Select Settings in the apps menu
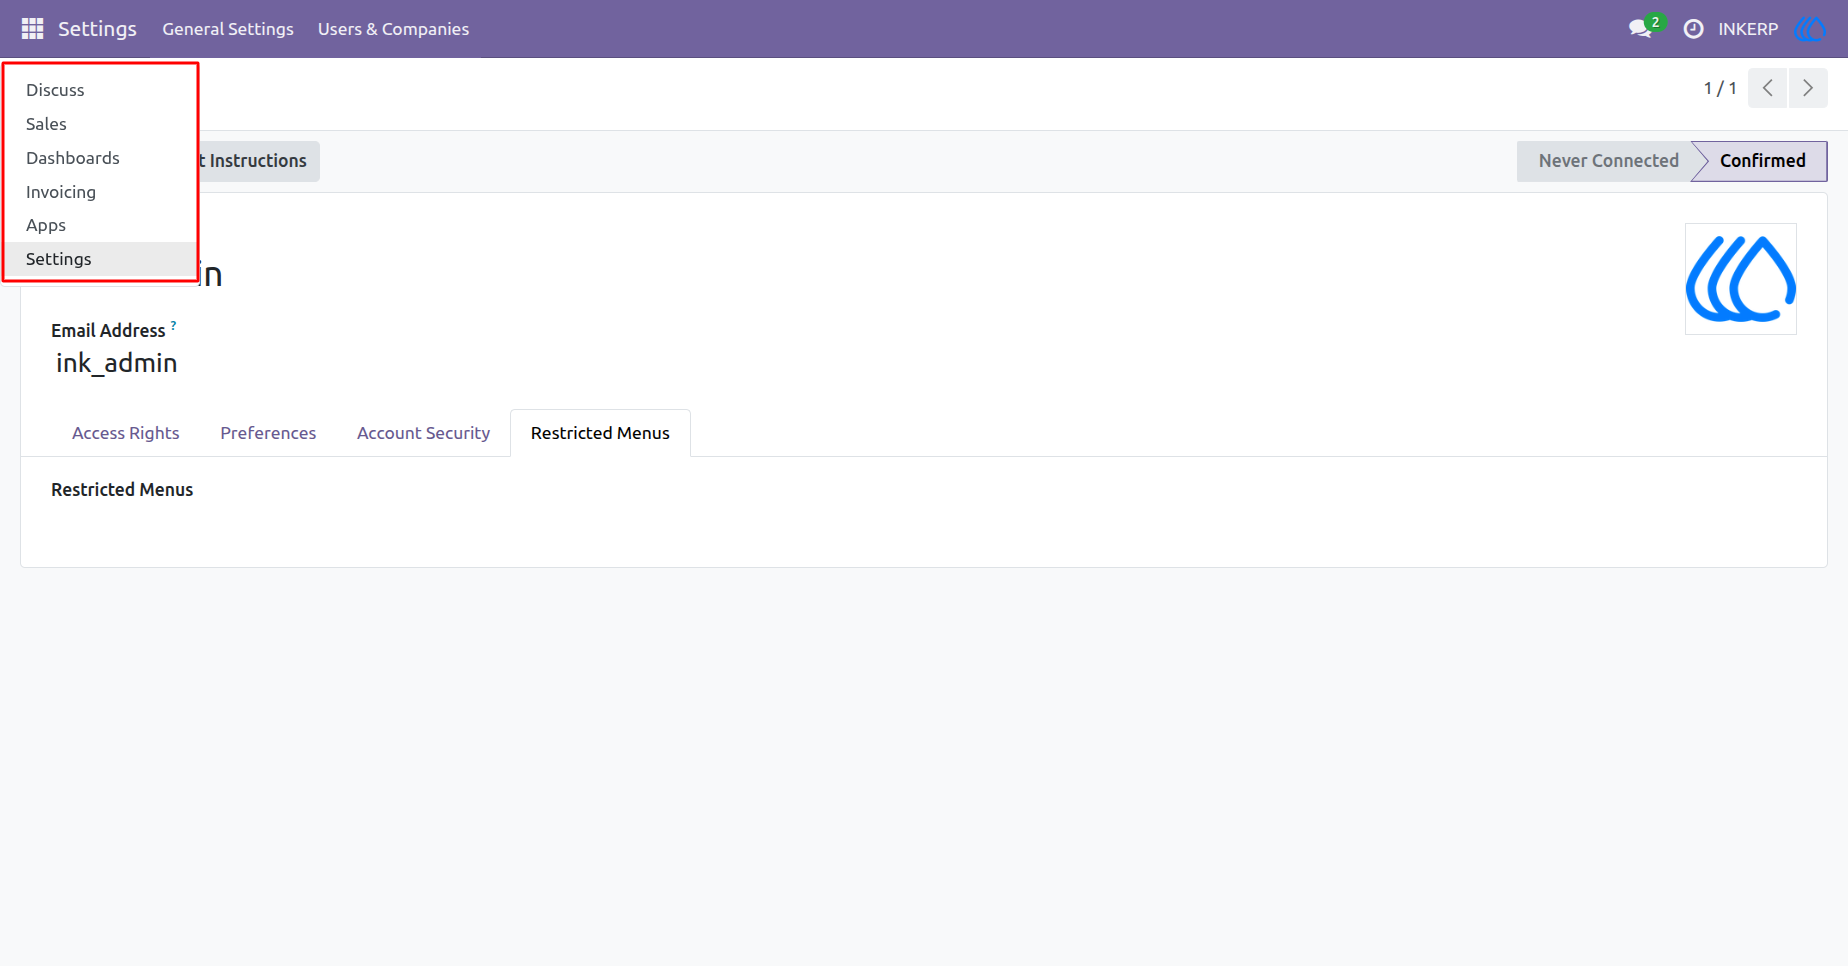This screenshot has height=966, width=1848. (100, 259)
